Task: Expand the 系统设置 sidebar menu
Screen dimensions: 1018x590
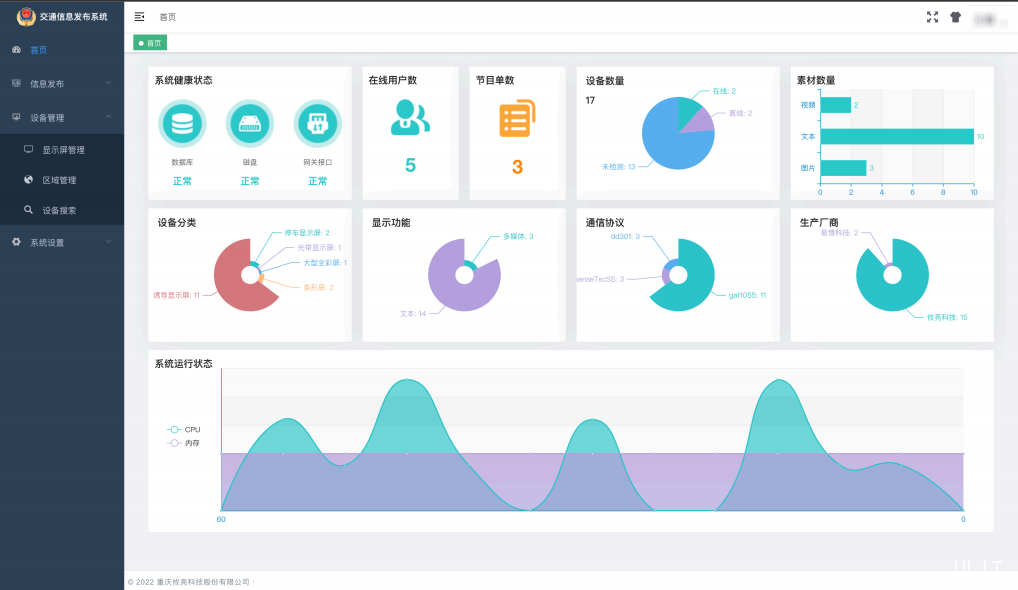Action: 62,242
